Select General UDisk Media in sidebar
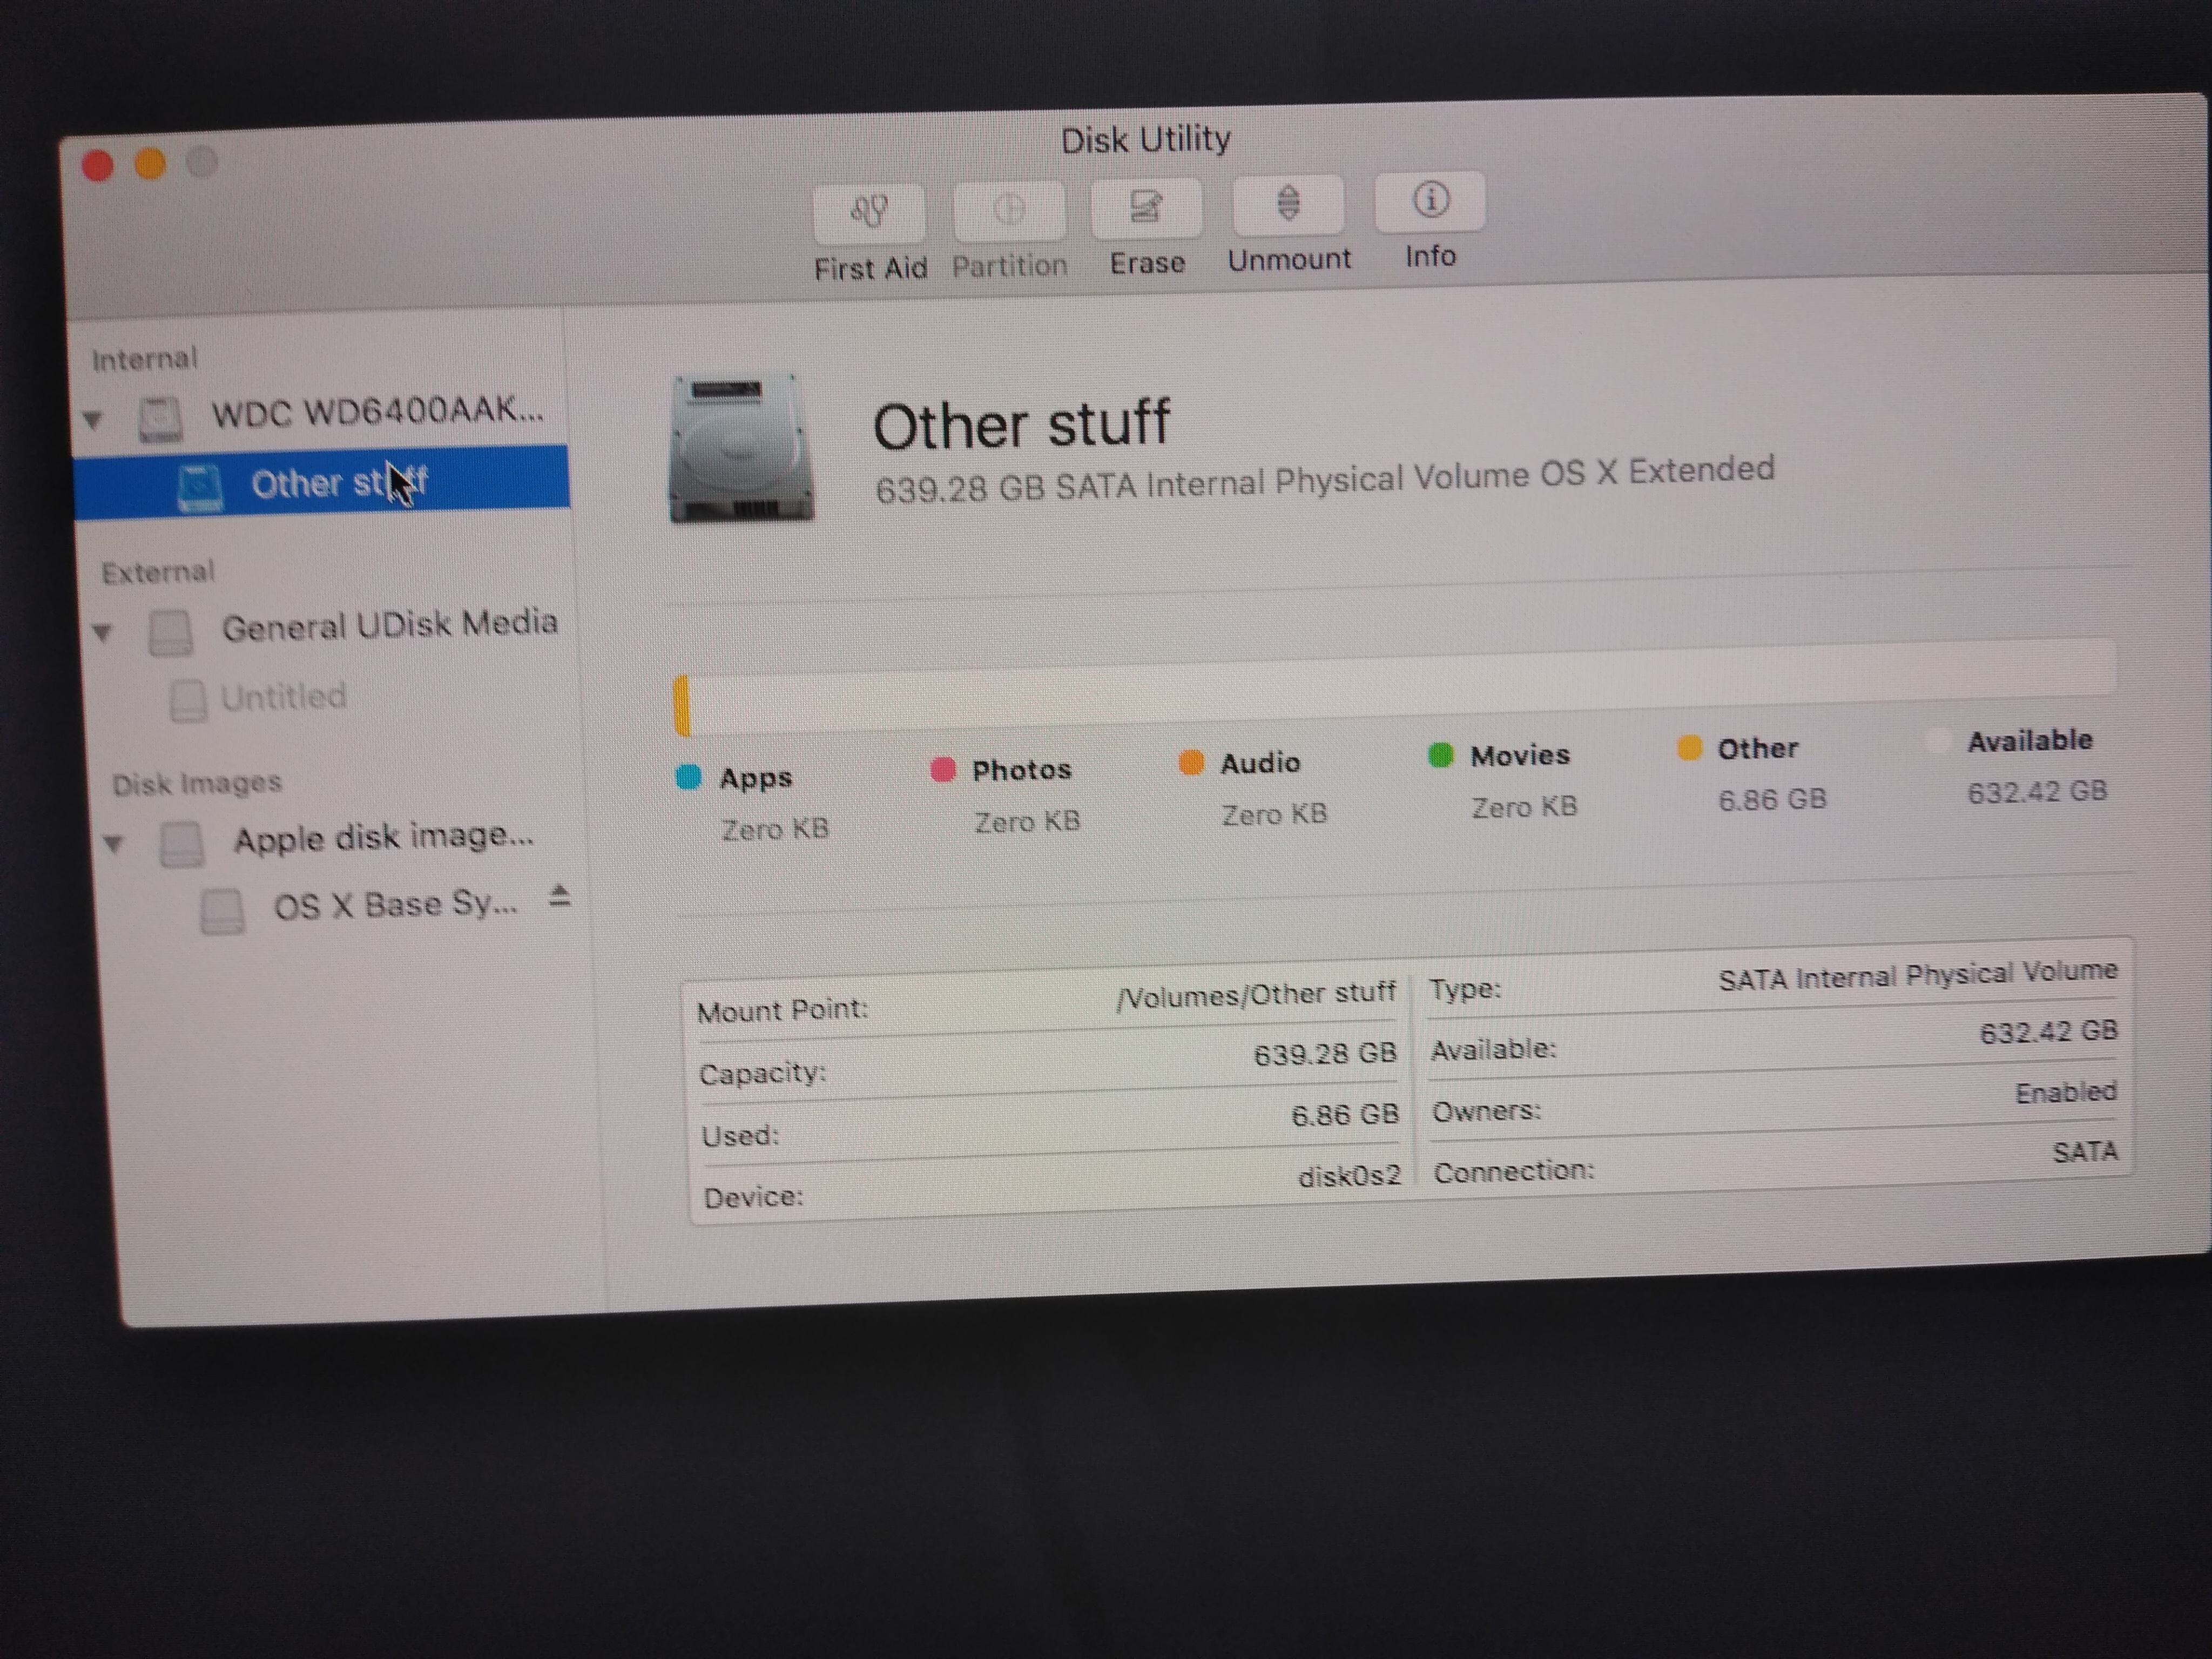2212x1659 pixels. click(388, 626)
